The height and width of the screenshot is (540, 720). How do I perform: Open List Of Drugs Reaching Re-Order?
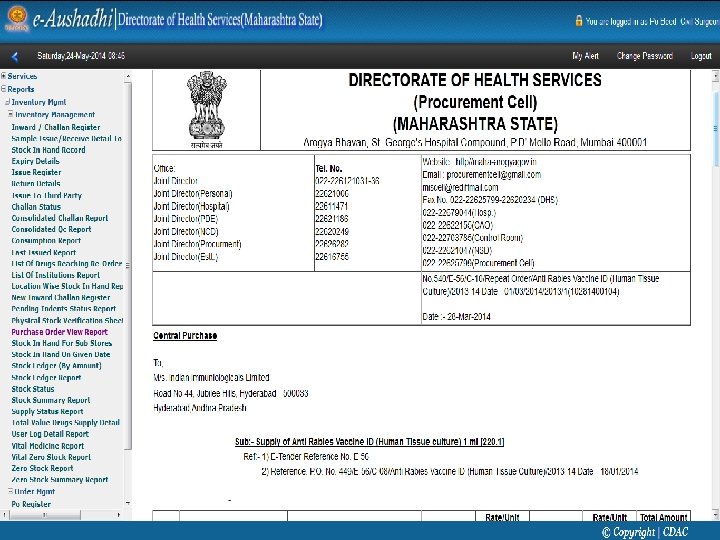pos(67,264)
